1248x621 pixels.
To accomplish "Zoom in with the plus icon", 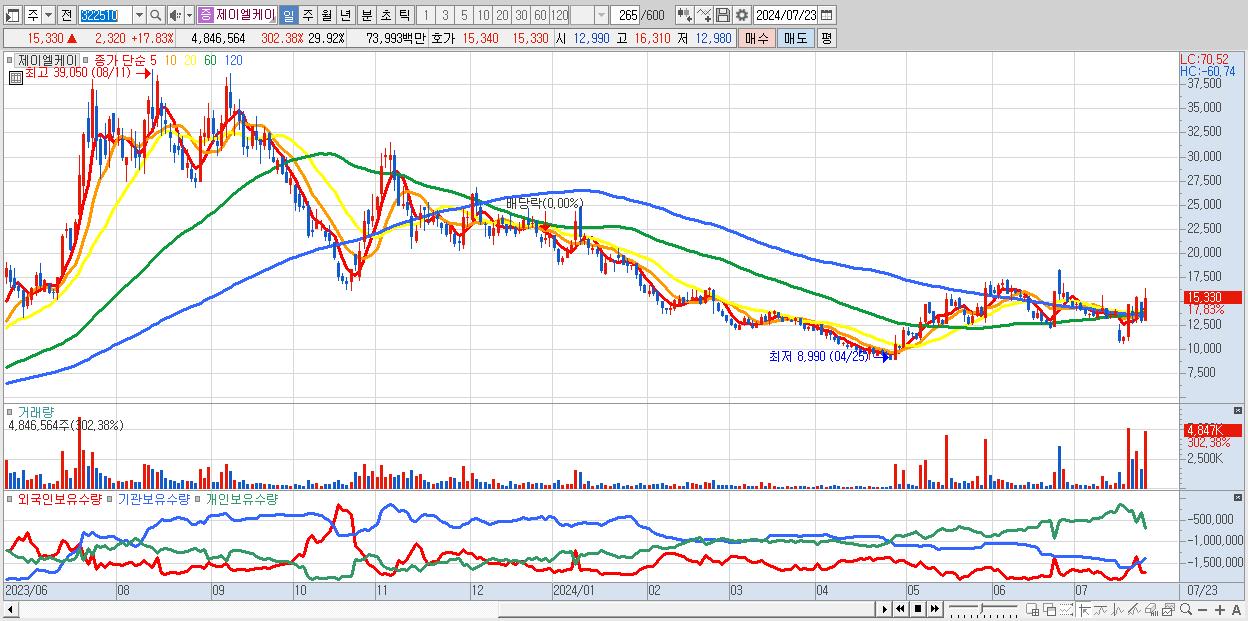I will pos(1220,609).
